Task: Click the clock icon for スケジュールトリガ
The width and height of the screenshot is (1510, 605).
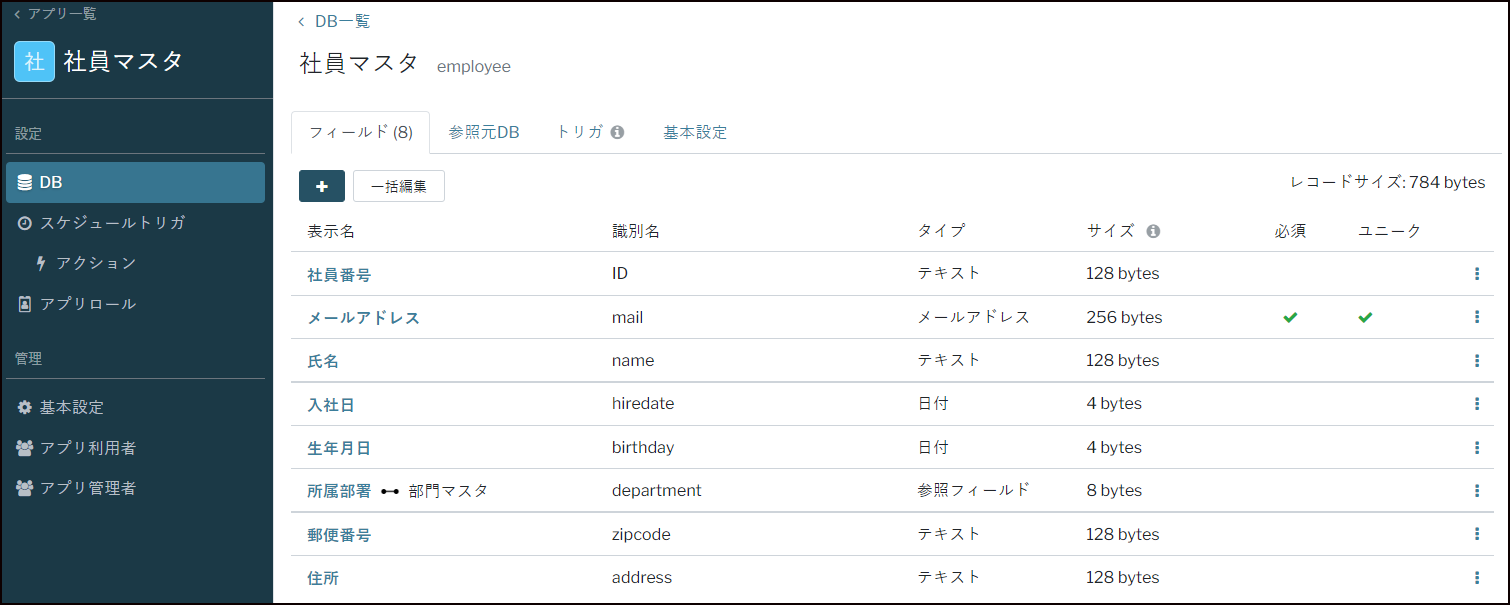Action: click(x=25, y=223)
